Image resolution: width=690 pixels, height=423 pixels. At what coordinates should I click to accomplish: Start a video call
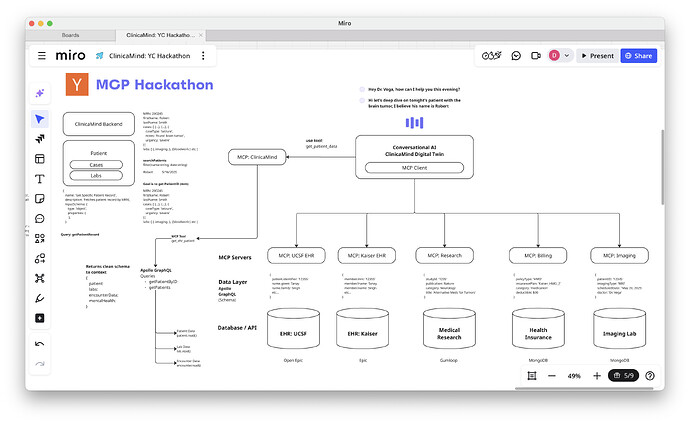tap(536, 55)
